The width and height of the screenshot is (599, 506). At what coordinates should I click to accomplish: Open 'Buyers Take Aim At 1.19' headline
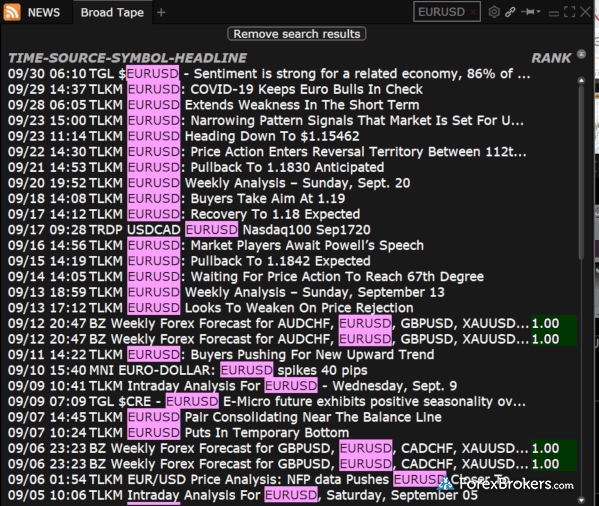click(176, 199)
